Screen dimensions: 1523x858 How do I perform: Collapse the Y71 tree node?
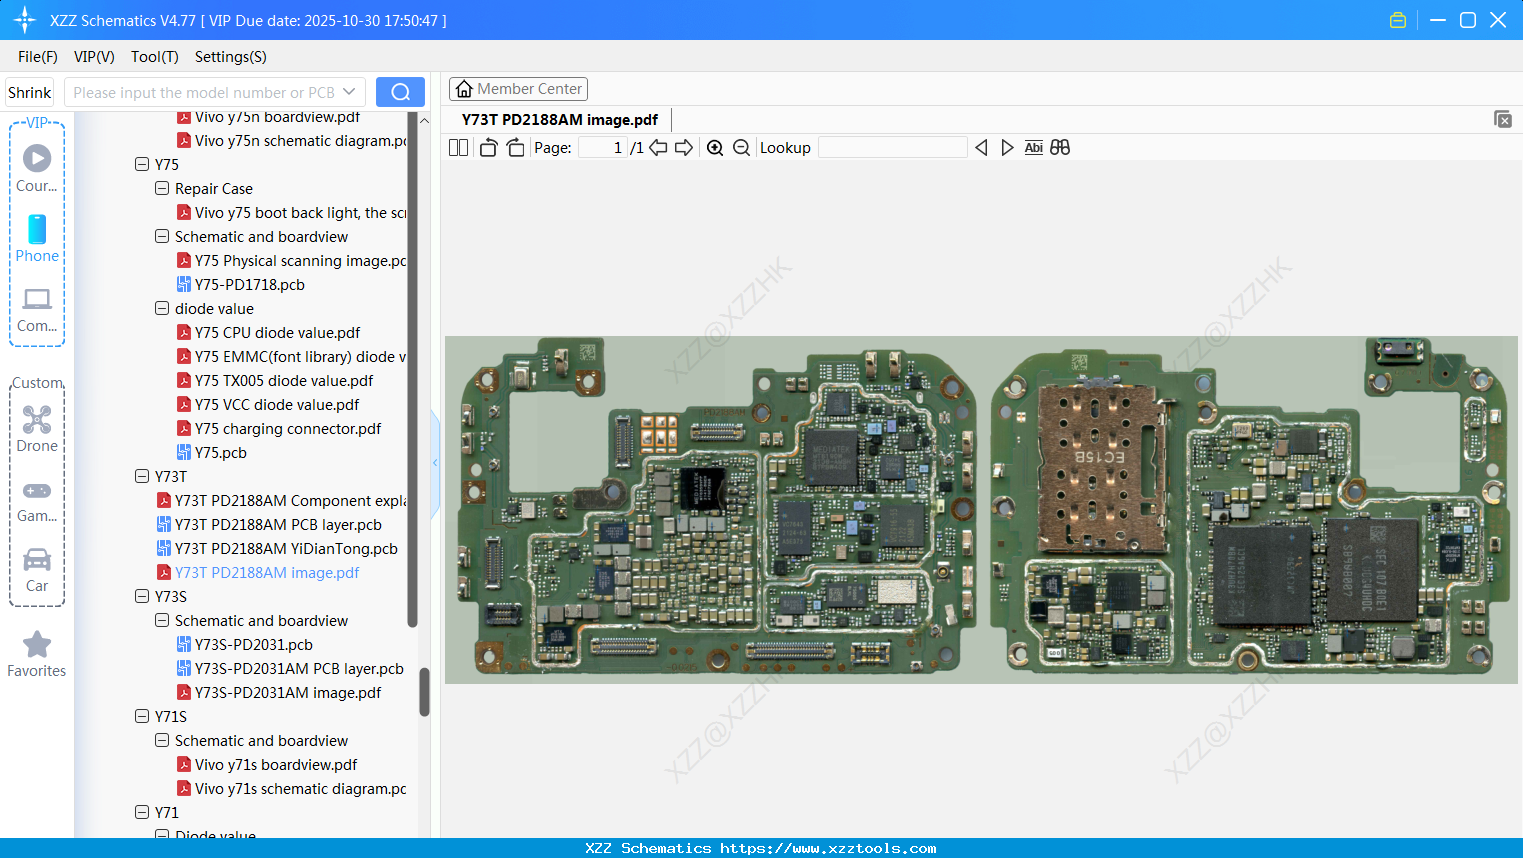pos(142,813)
